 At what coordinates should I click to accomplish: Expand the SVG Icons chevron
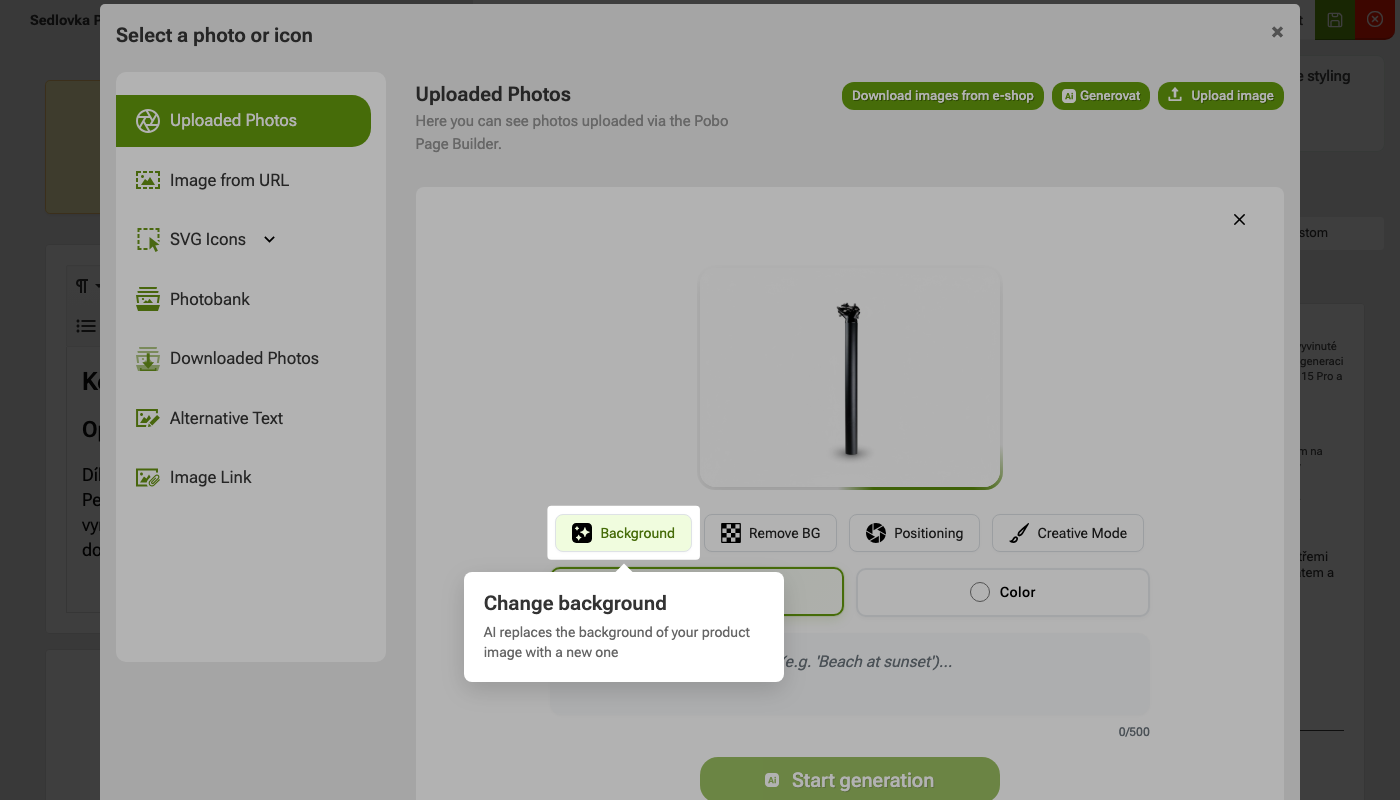coord(269,240)
